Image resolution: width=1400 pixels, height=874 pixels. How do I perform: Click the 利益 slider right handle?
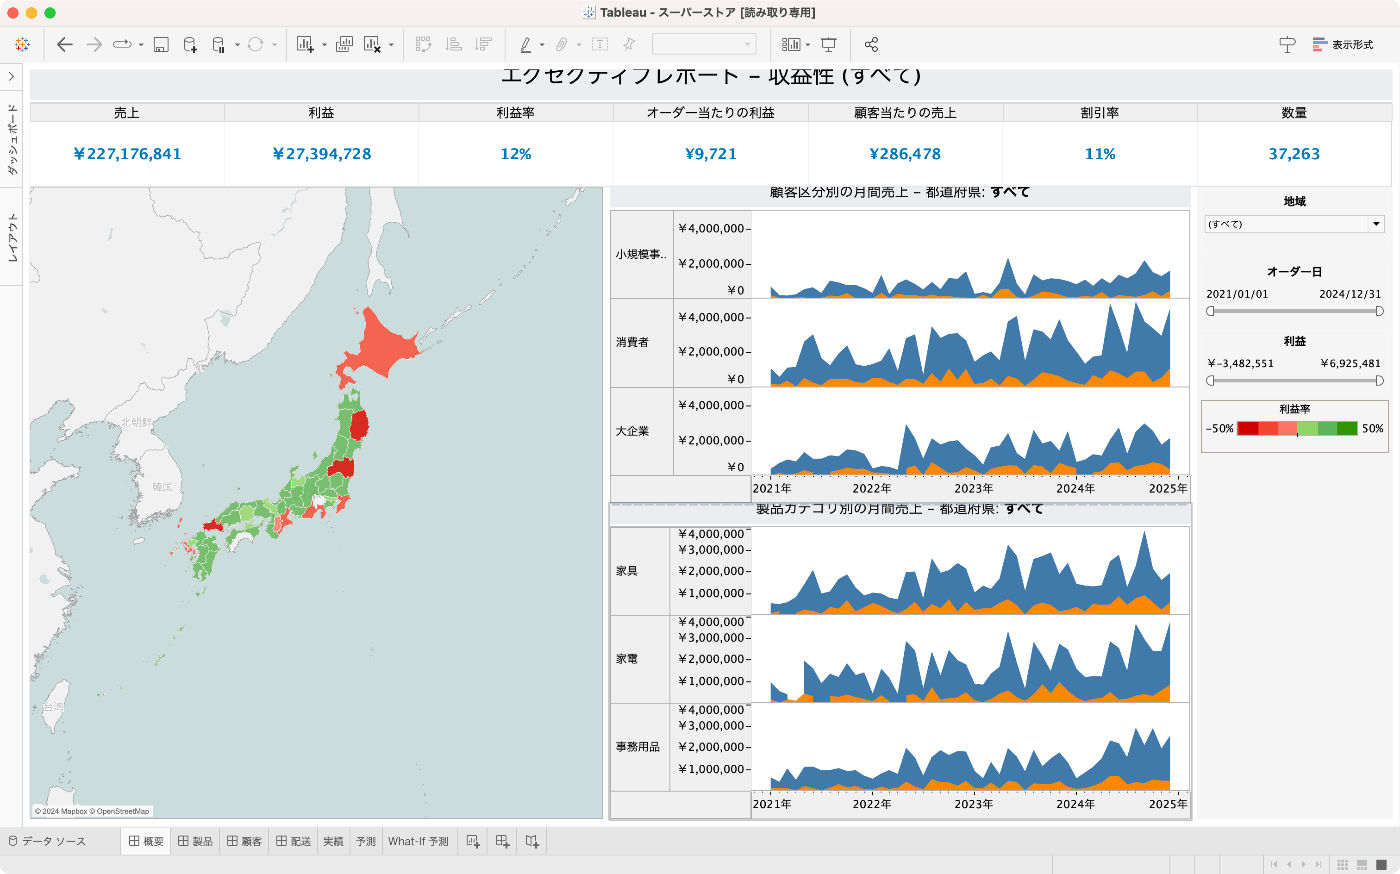1379,380
